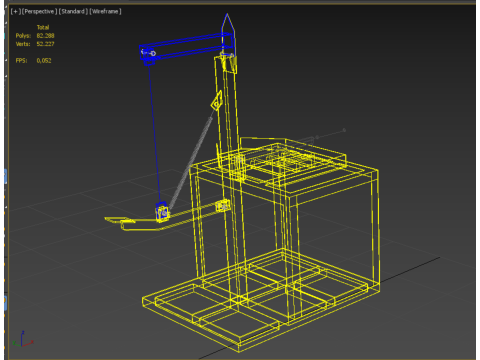The width and height of the screenshot is (480, 360).
Task: Click the Polys count statistic
Action: click(x=35, y=36)
